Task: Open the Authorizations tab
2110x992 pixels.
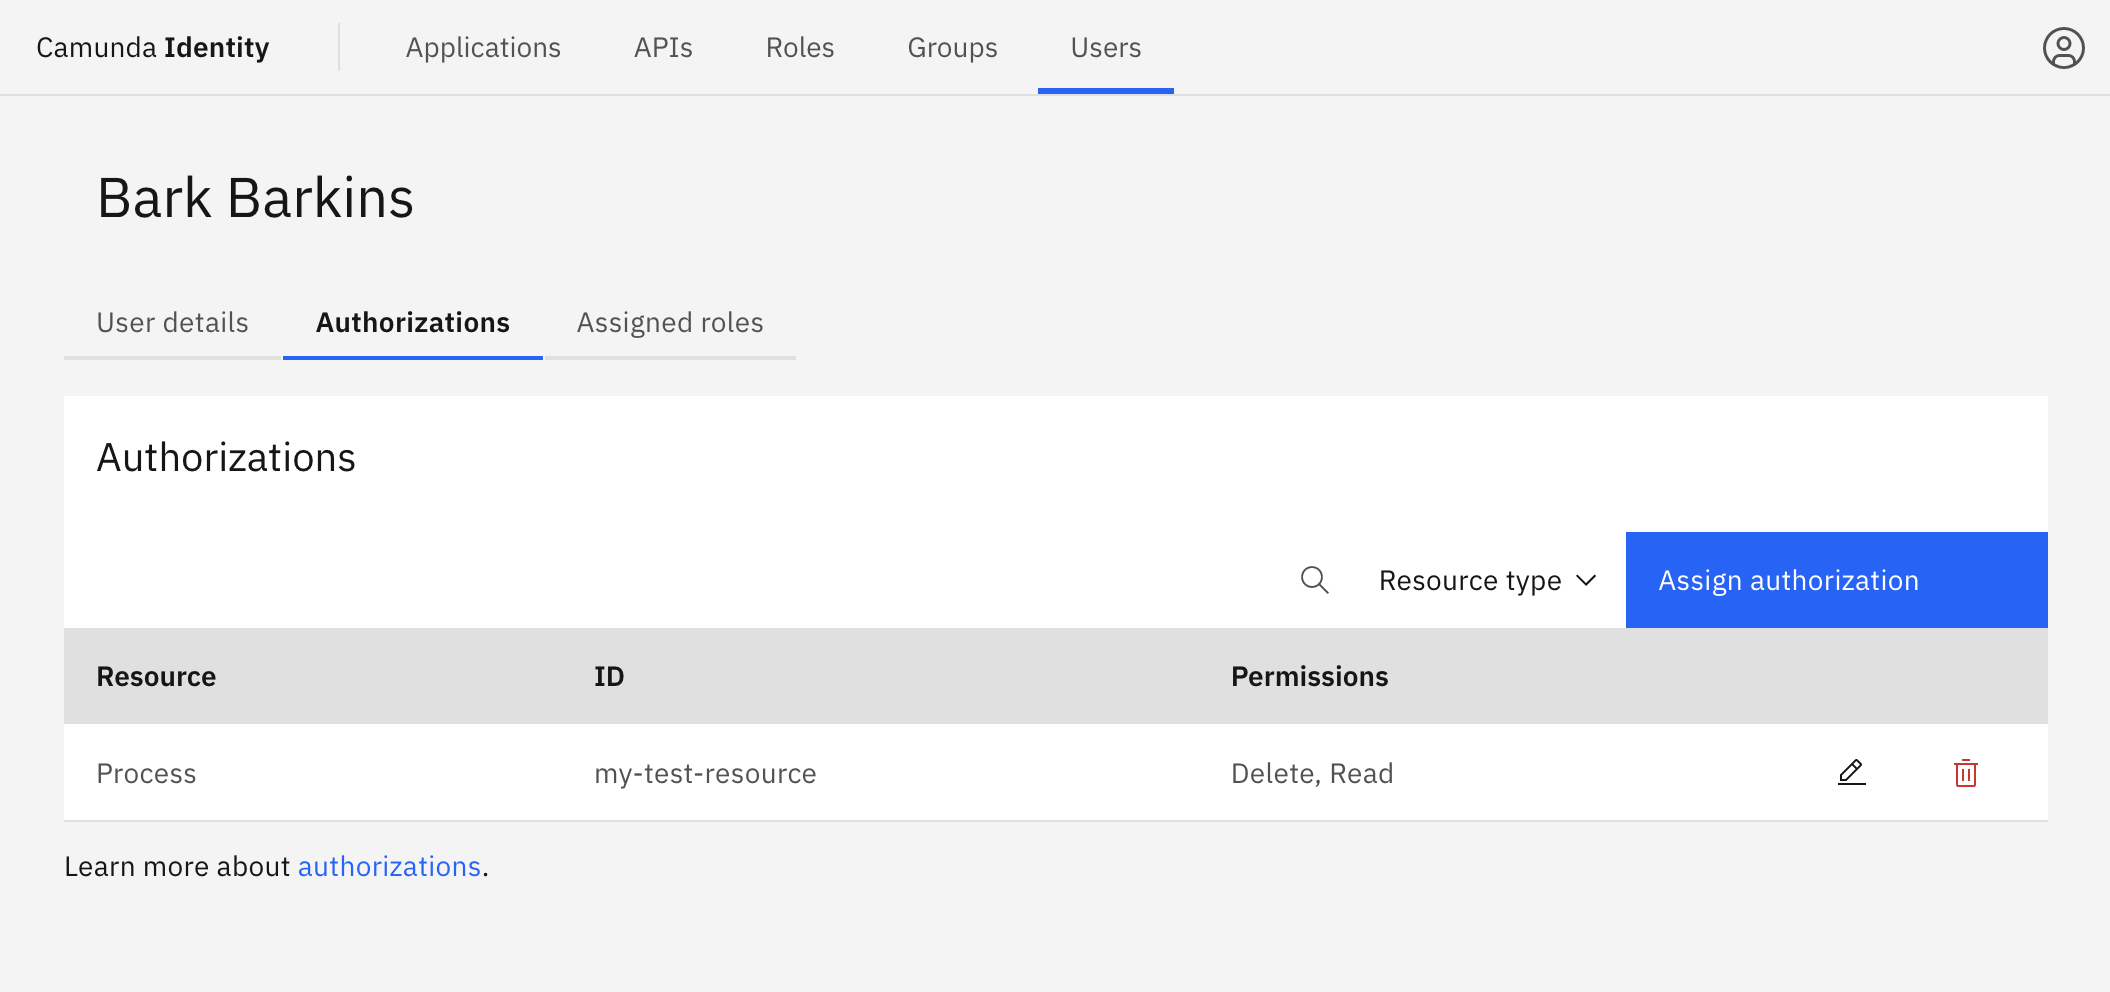Action: click(412, 322)
